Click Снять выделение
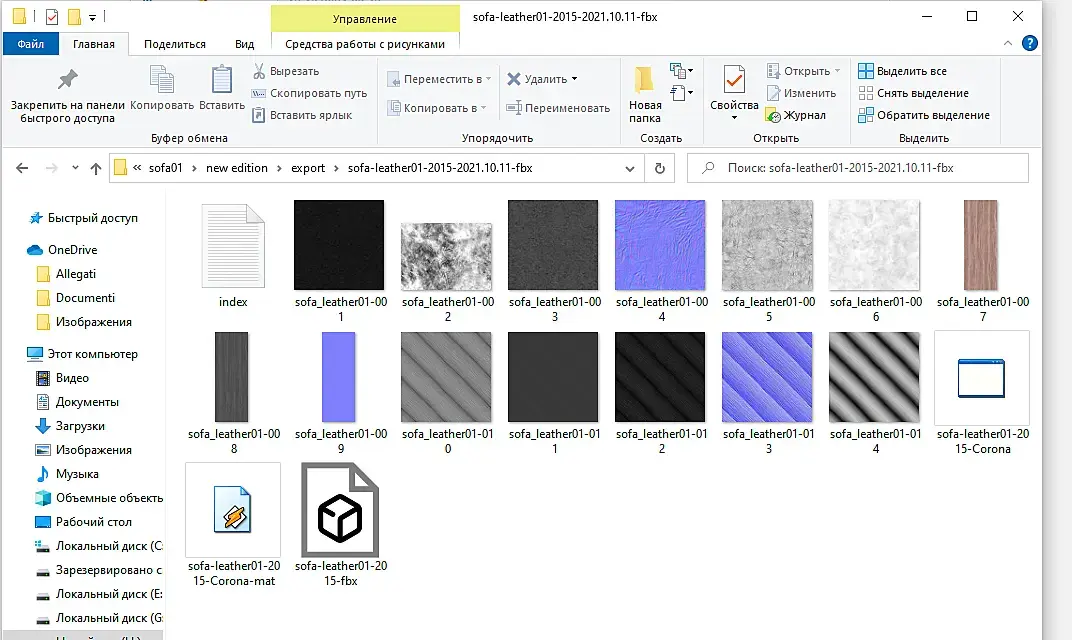This screenshot has width=1072, height=640. click(x=913, y=93)
